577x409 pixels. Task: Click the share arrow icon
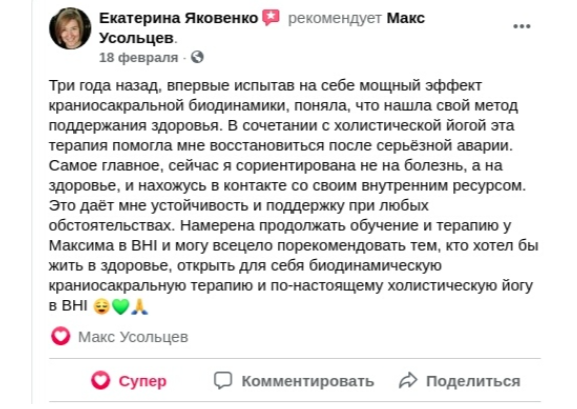pos(408,380)
